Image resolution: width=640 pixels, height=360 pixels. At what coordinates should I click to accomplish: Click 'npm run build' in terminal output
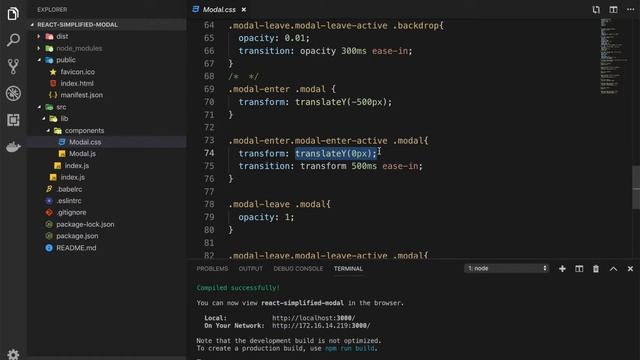point(349,348)
